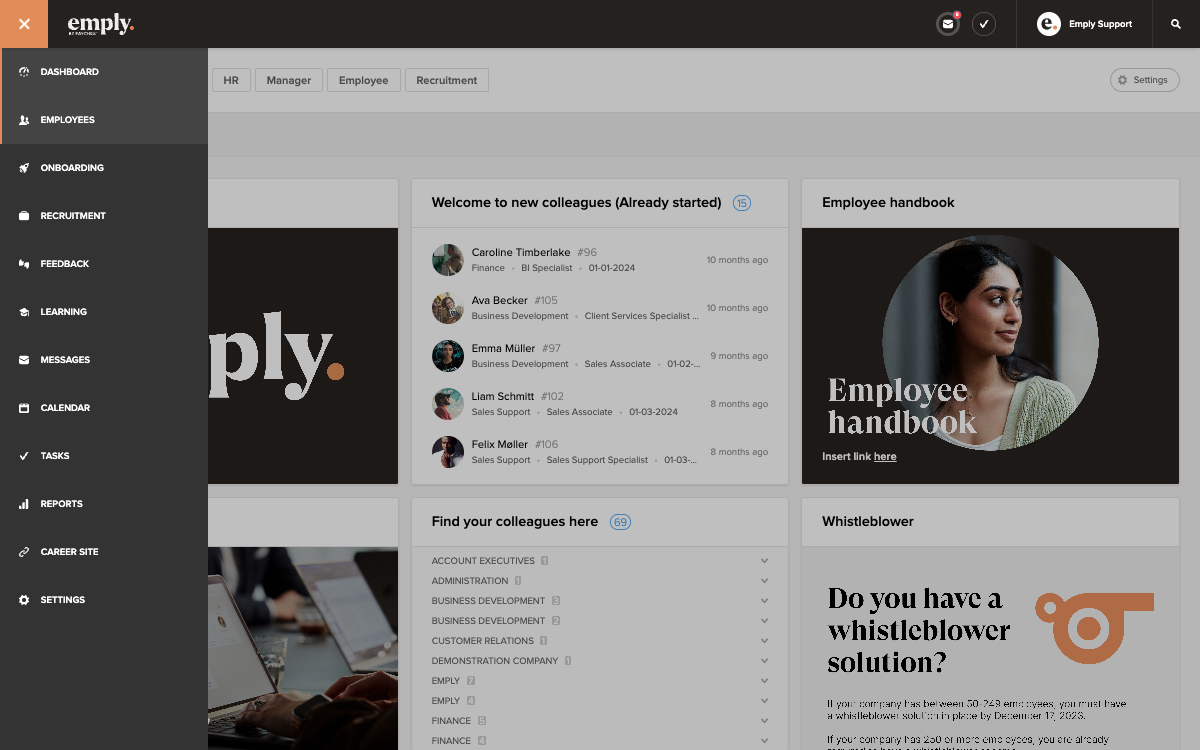Switch to the Recruitment tab

tap(447, 80)
